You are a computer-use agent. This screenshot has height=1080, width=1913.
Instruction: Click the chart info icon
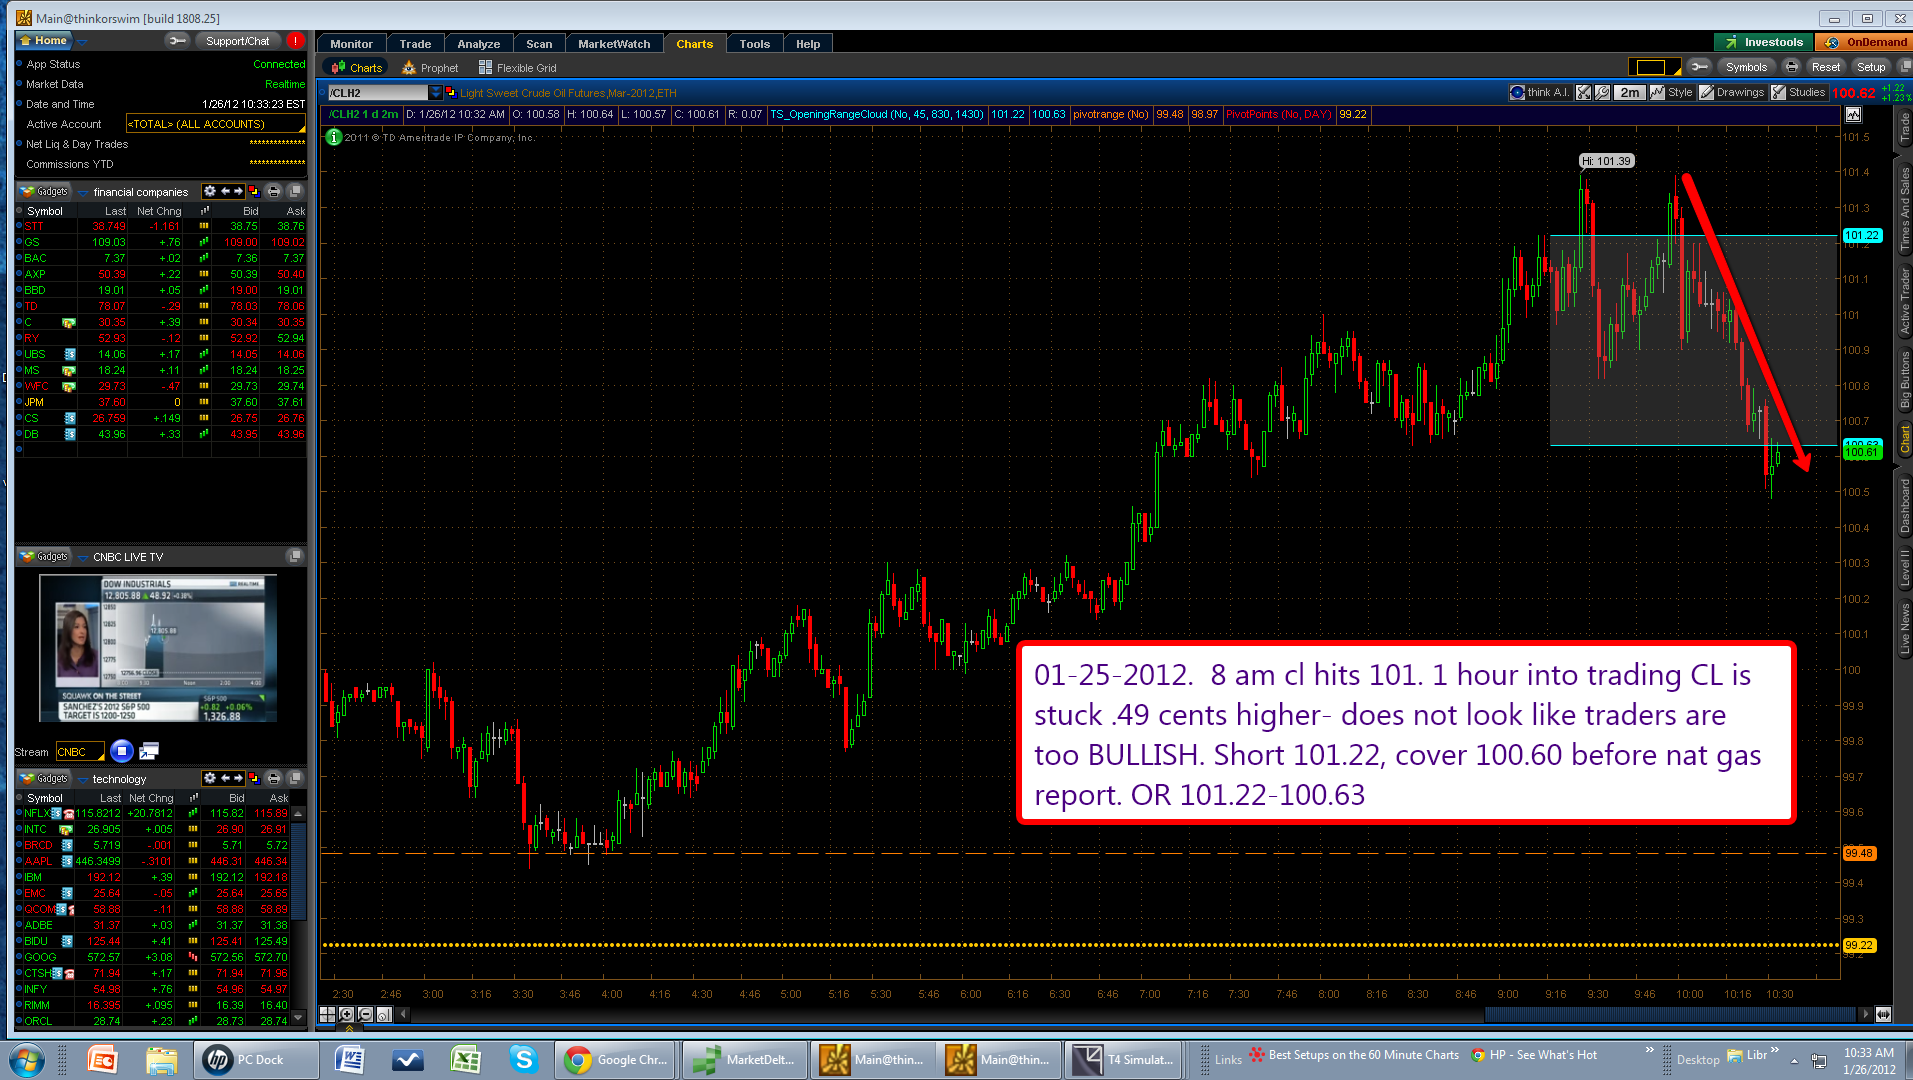click(x=334, y=137)
